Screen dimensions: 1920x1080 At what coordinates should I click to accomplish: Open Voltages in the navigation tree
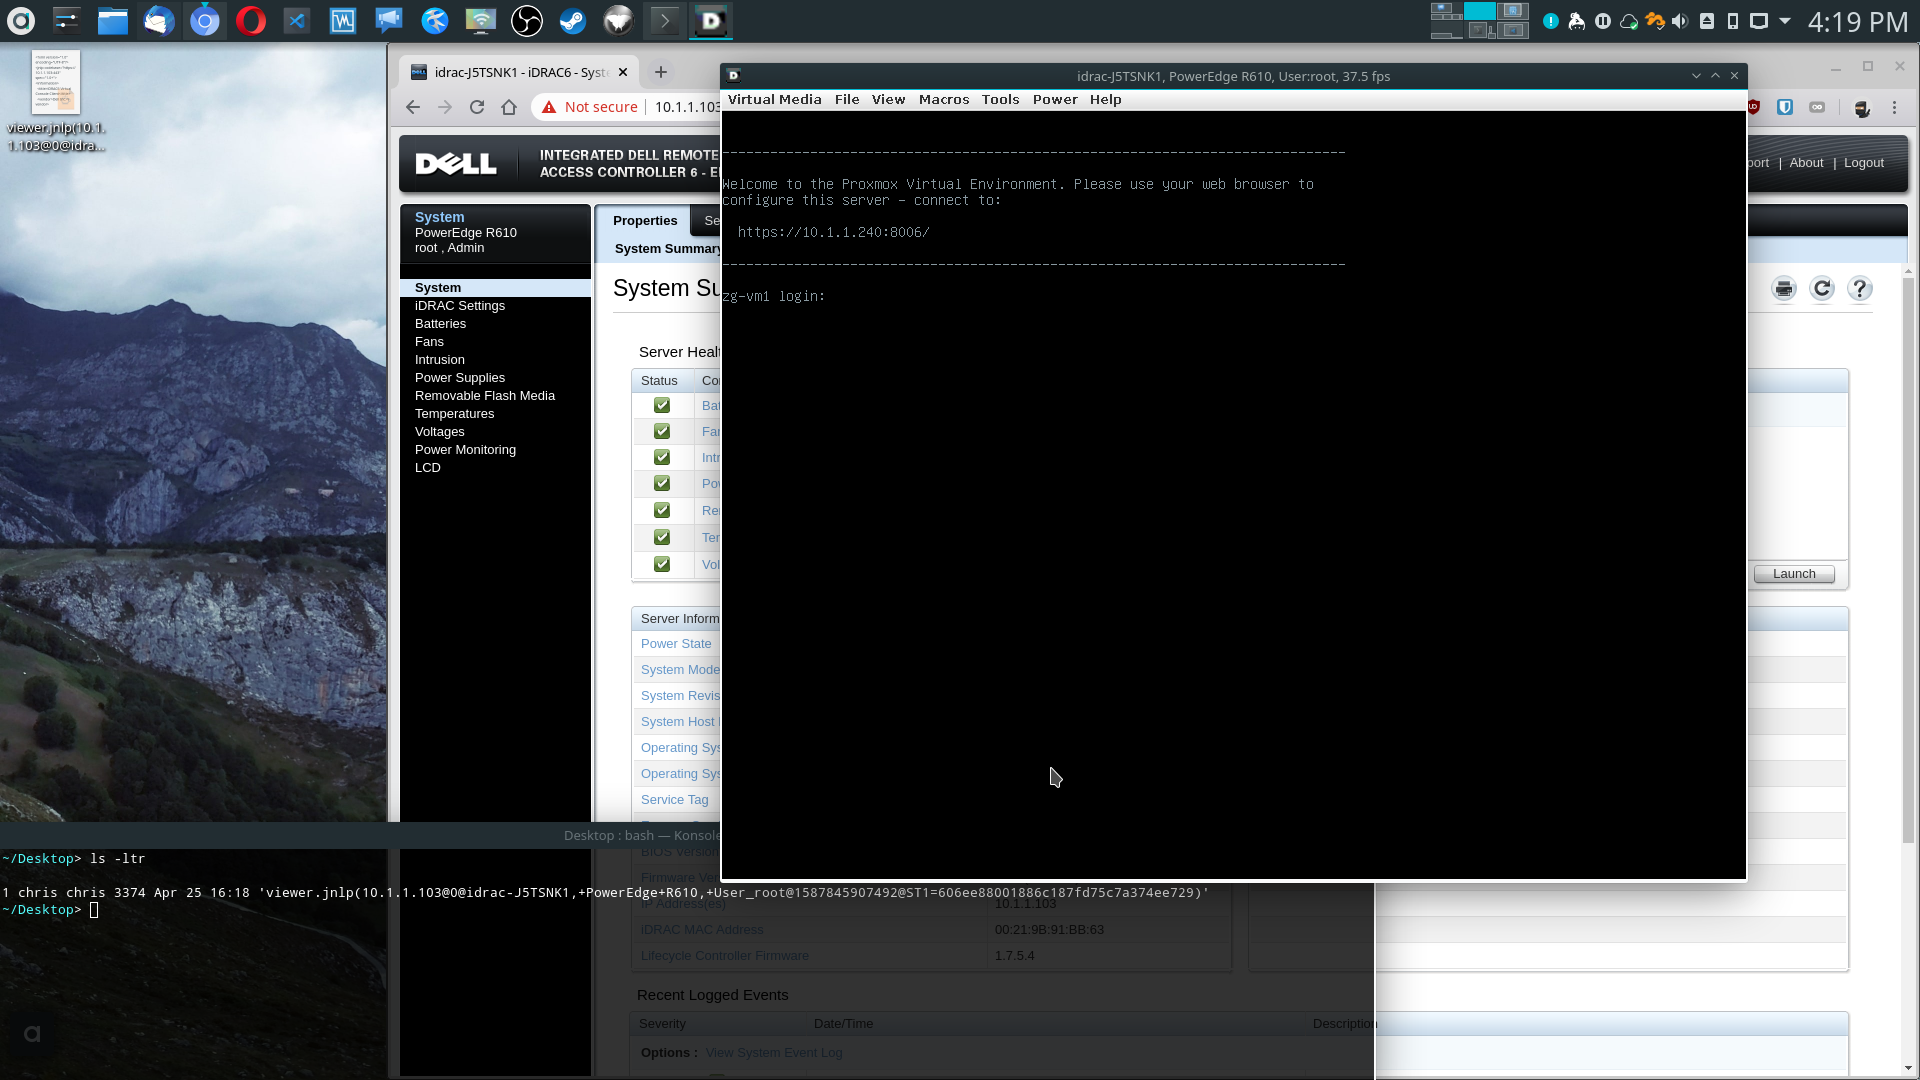click(x=439, y=432)
